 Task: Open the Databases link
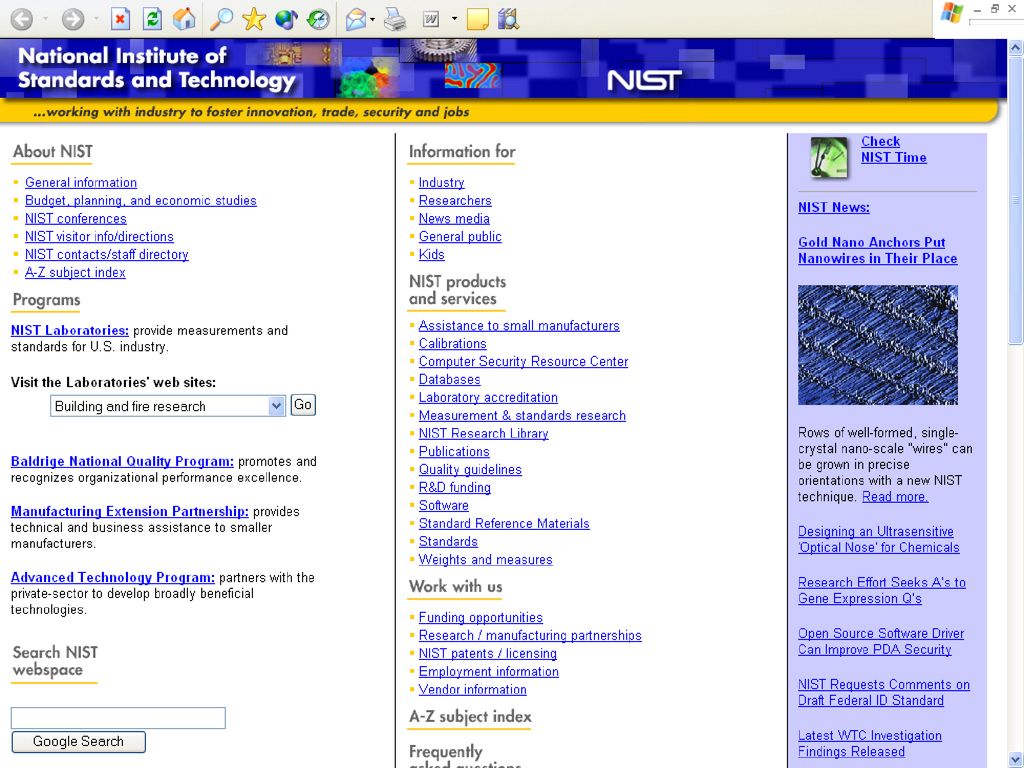coord(449,379)
